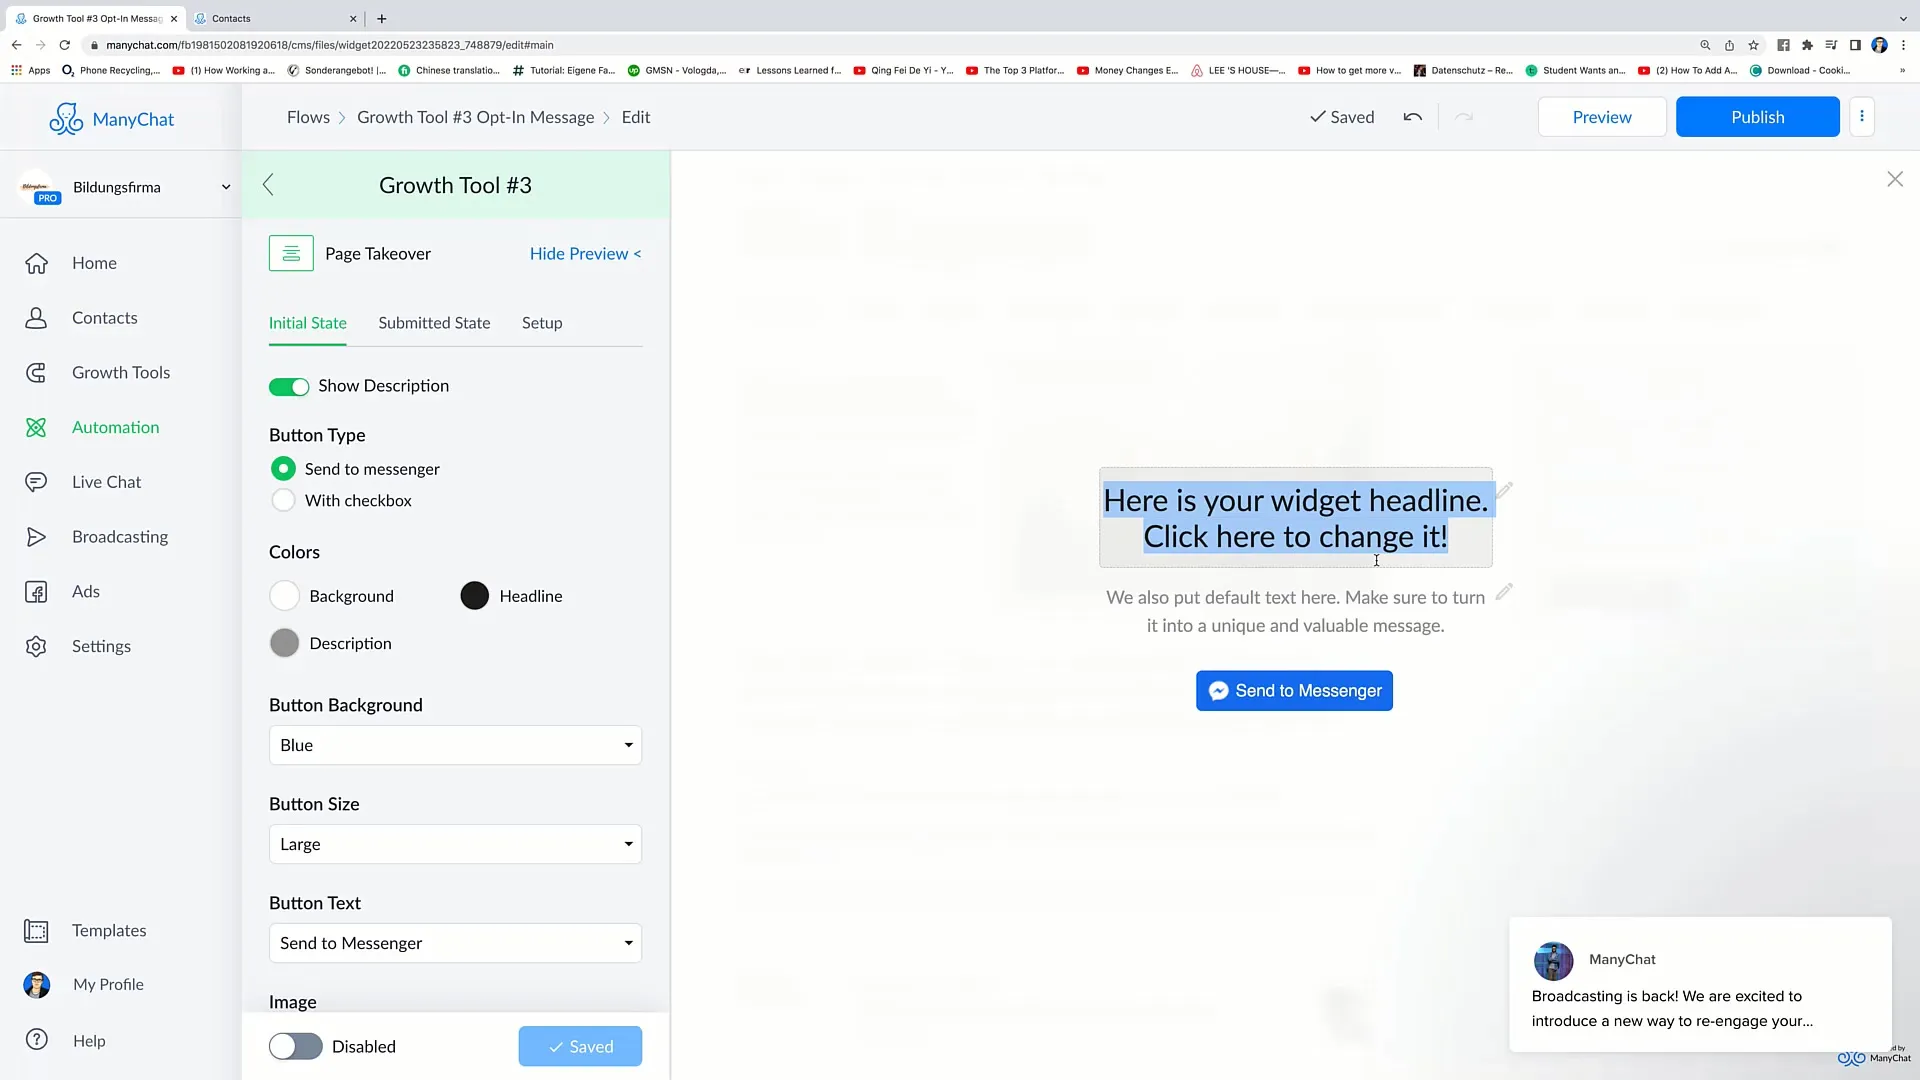Click the Ads sidebar icon

[34, 591]
